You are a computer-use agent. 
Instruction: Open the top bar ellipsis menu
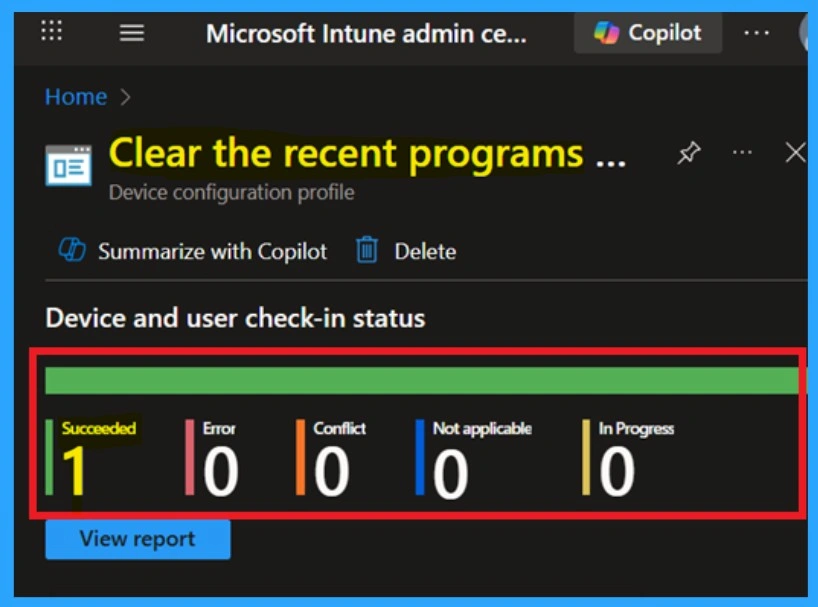pyautogui.click(x=757, y=33)
